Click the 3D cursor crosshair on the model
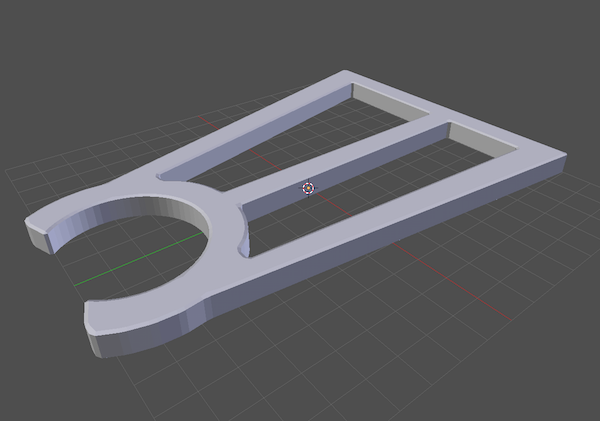Screen dimensions: 600x421 click(x=308, y=188)
